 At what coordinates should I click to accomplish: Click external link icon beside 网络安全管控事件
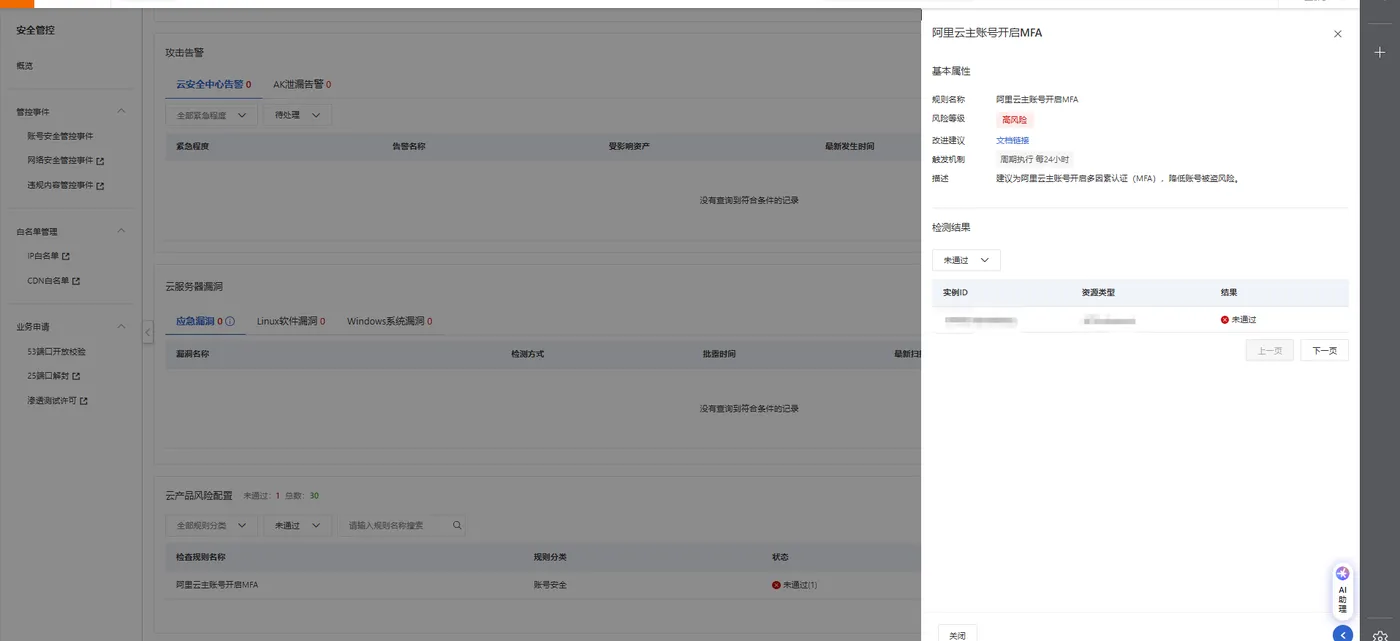pos(100,160)
